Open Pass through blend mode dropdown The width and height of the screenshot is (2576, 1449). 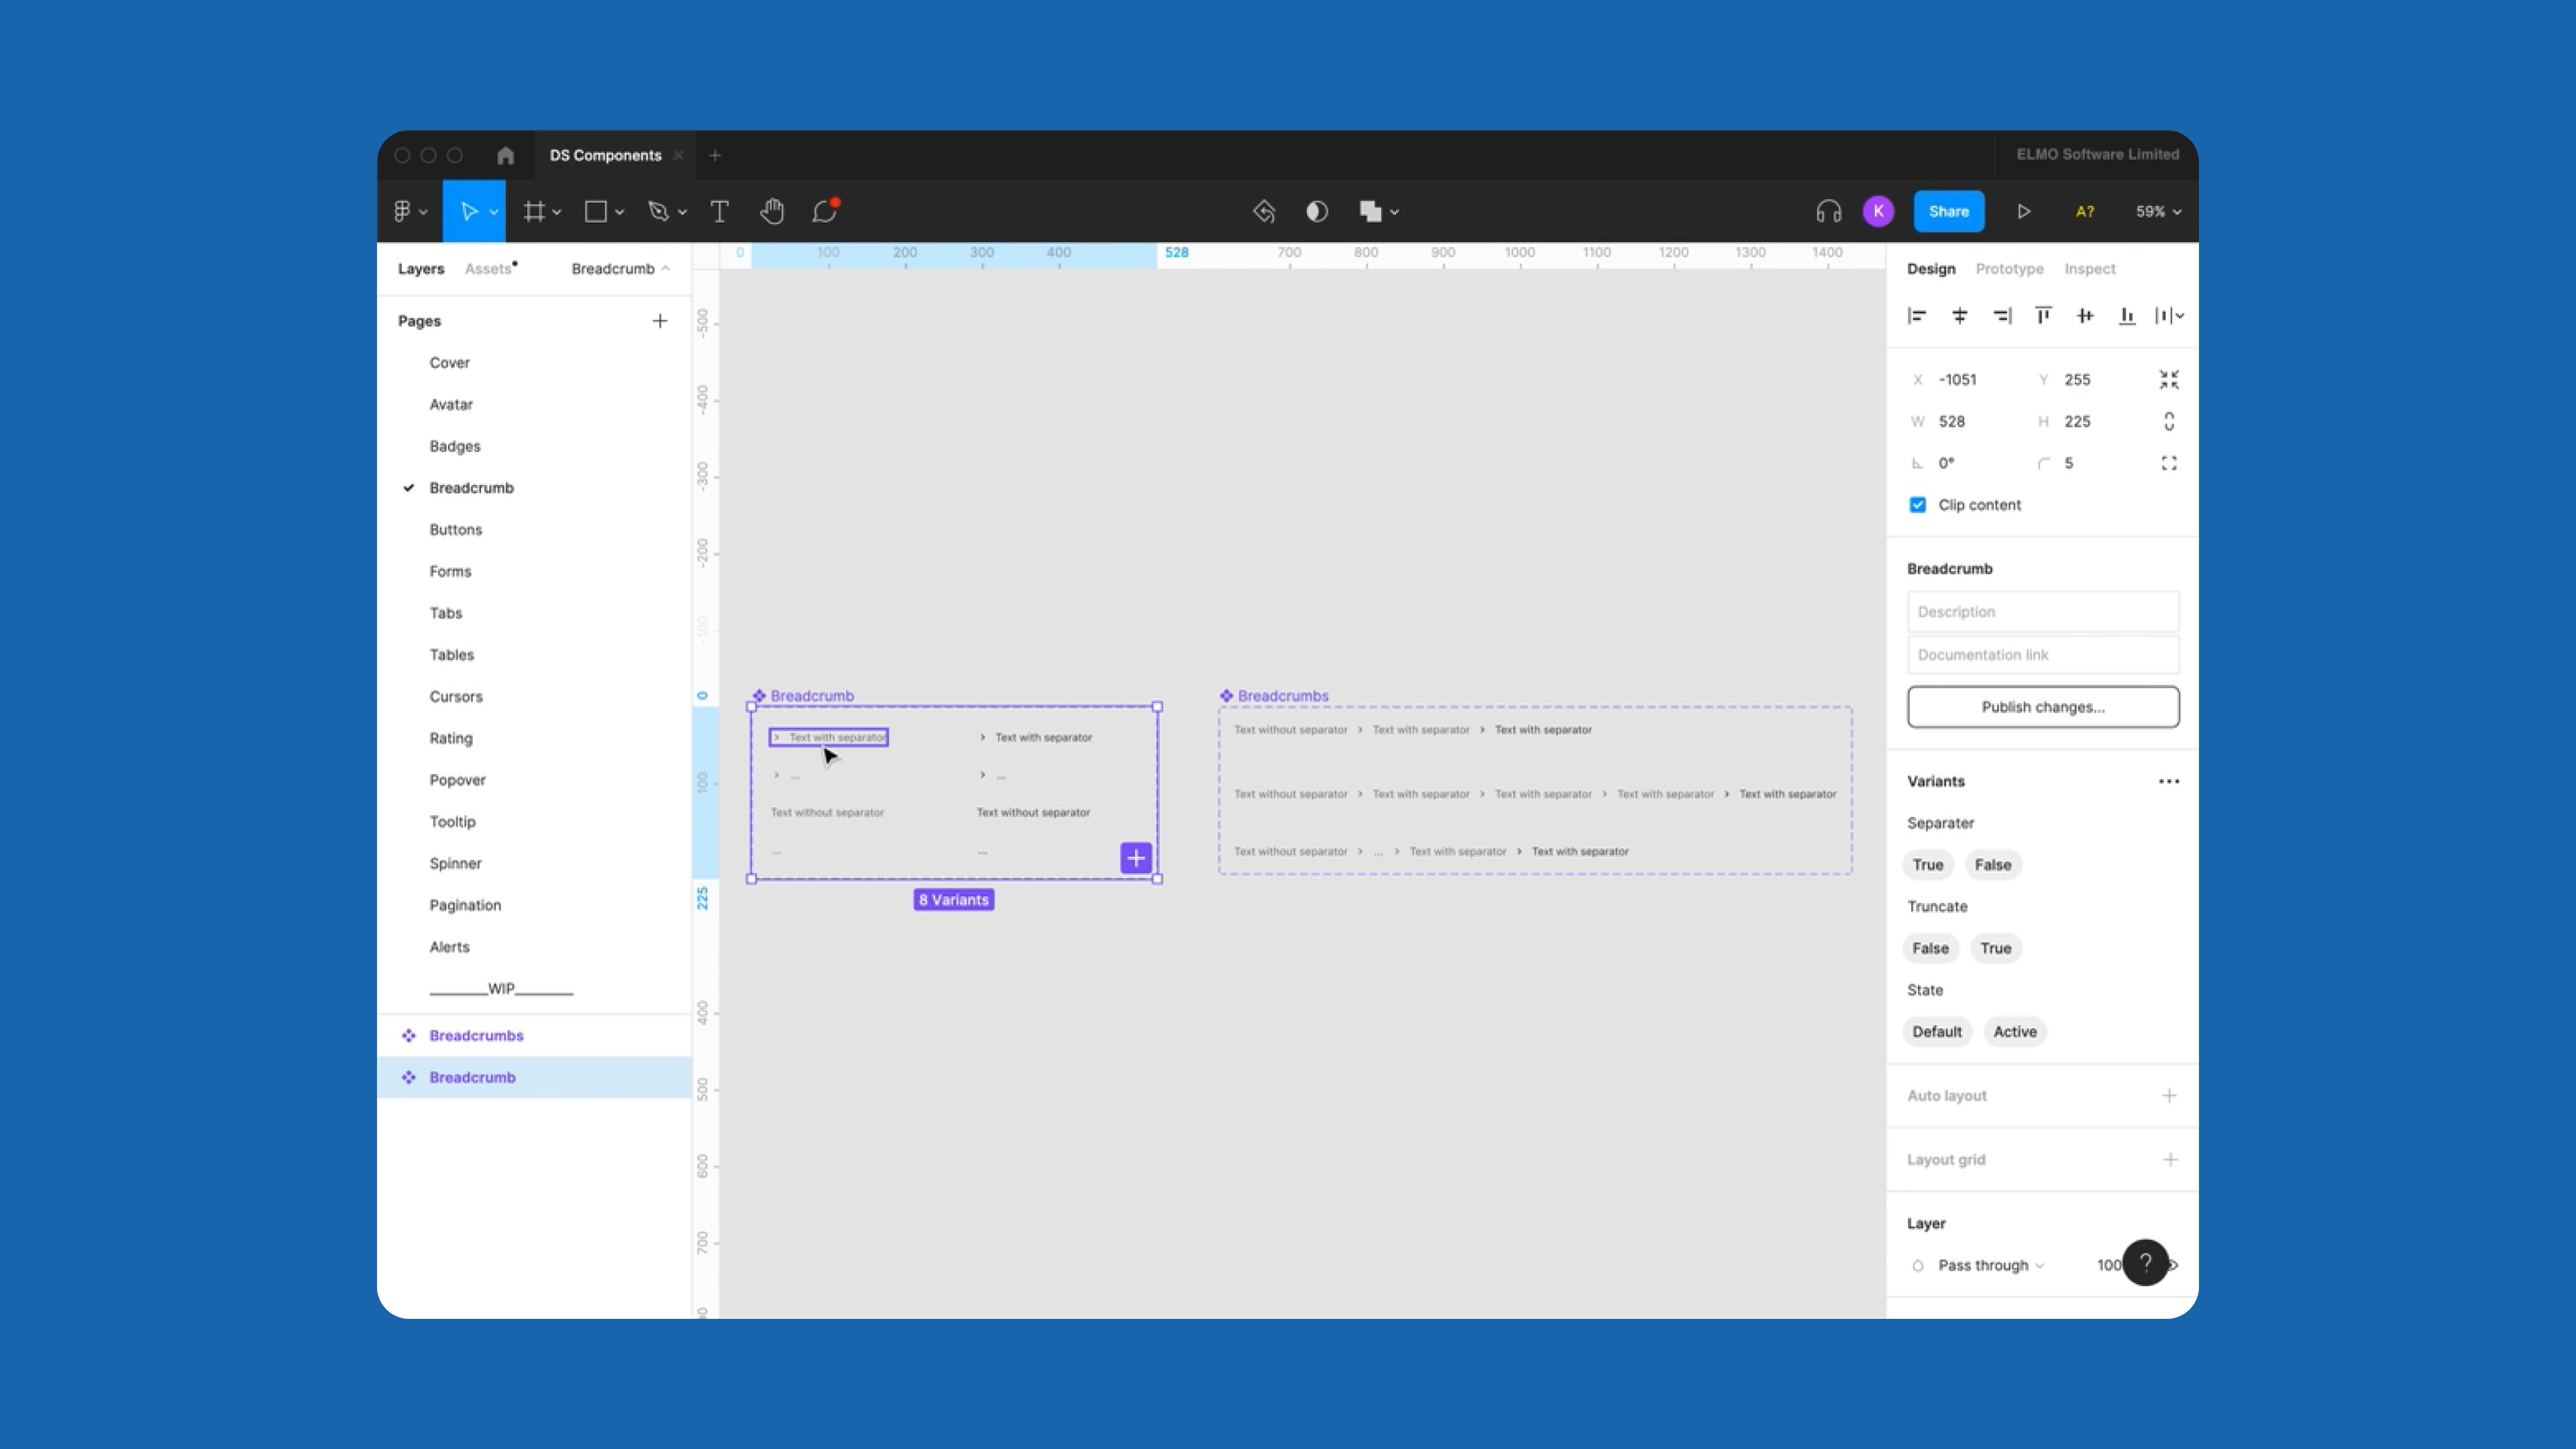click(1990, 1265)
